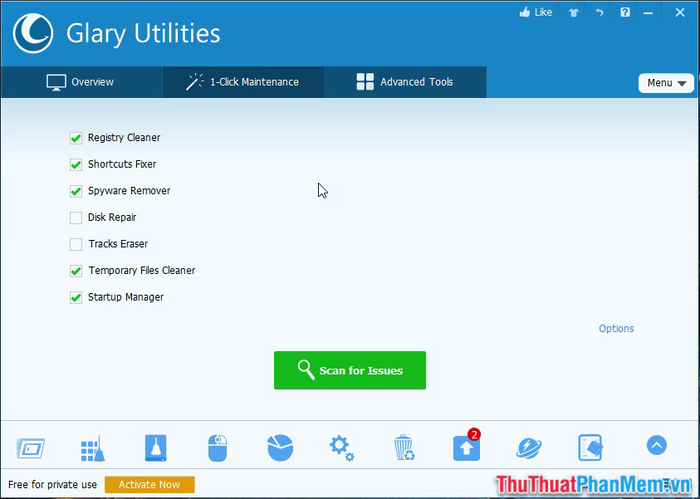Open the disk space analyzer pie chart icon
Image resolution: width=700 pixels, height=499 pixels.
(x=280, y=448)
